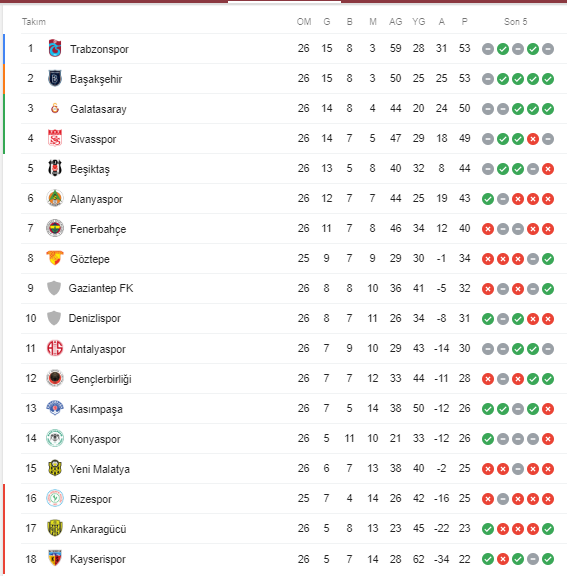Click the Galatasaray logo icon

55,108
